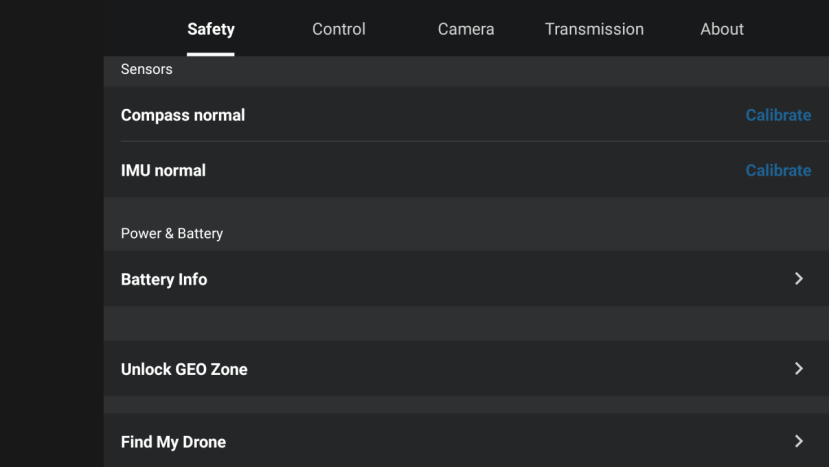Image resolution: width=829 pixels, height=467 pixels.
Task: Calibrate the compass
Action: point(778,115)
